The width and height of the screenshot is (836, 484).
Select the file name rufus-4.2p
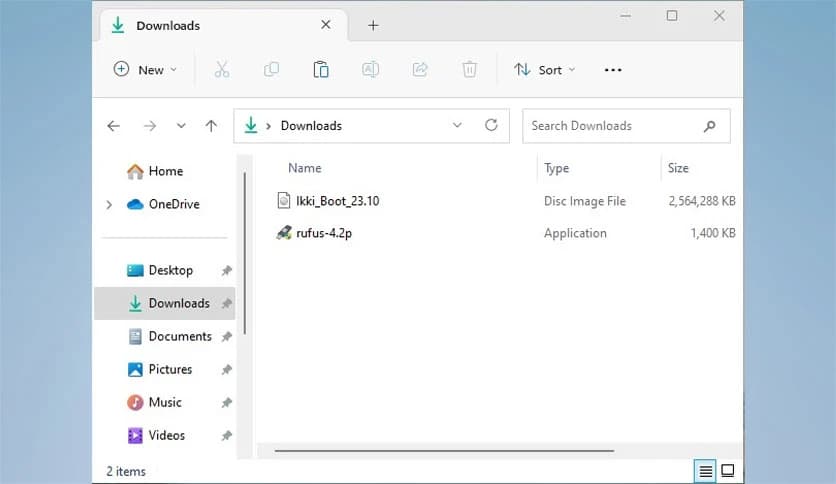click(324, 233)
